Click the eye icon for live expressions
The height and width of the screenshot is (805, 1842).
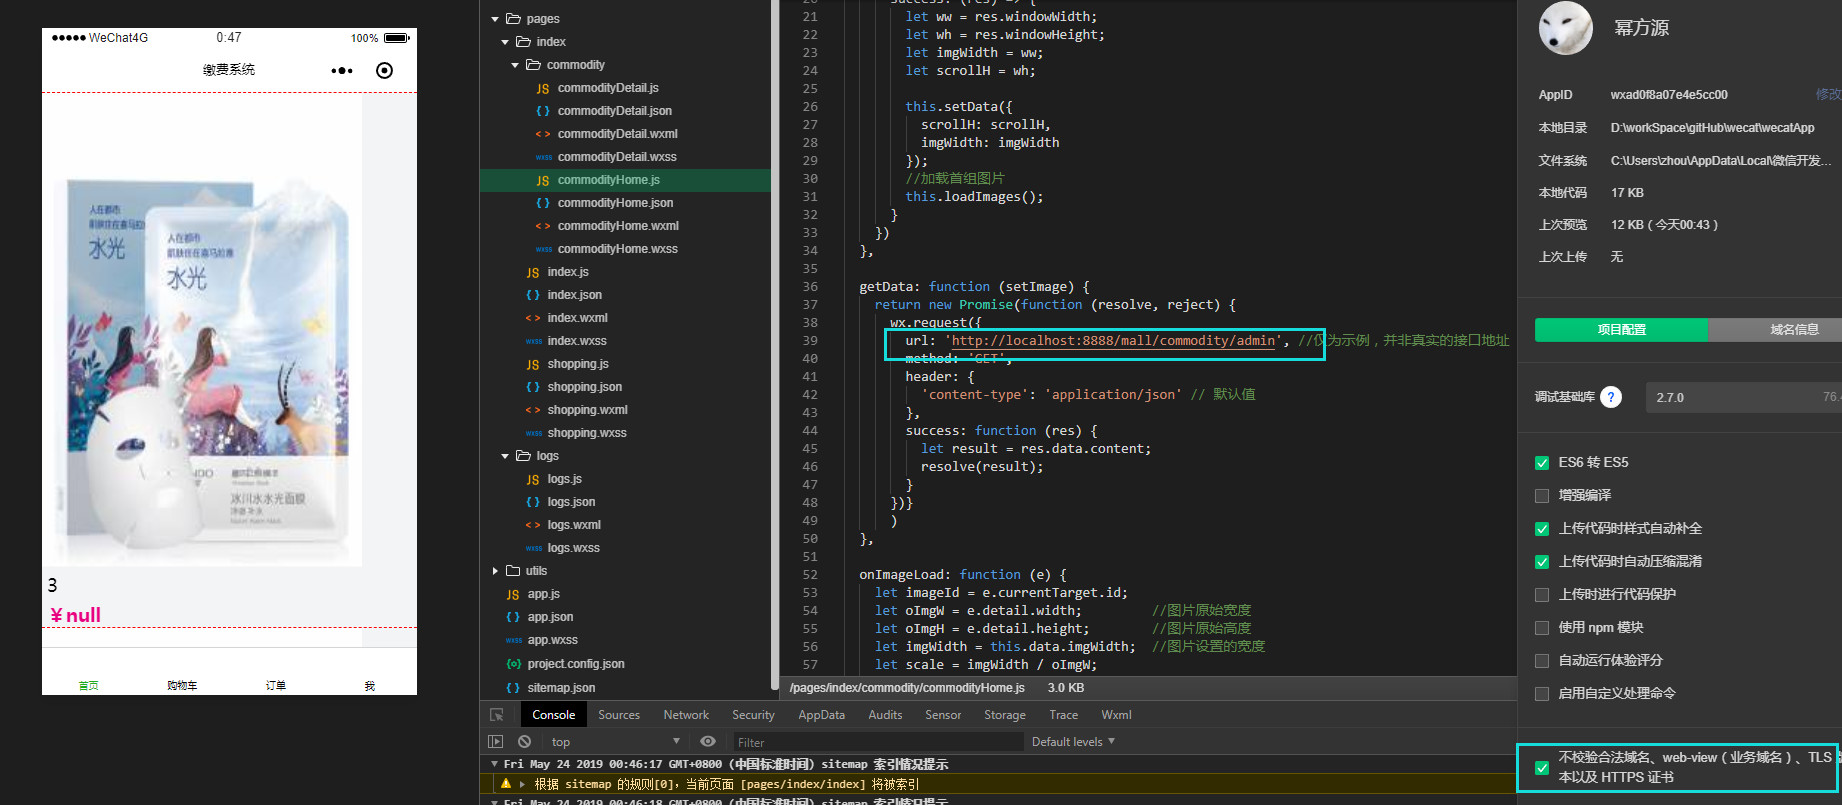coord(708,742)
